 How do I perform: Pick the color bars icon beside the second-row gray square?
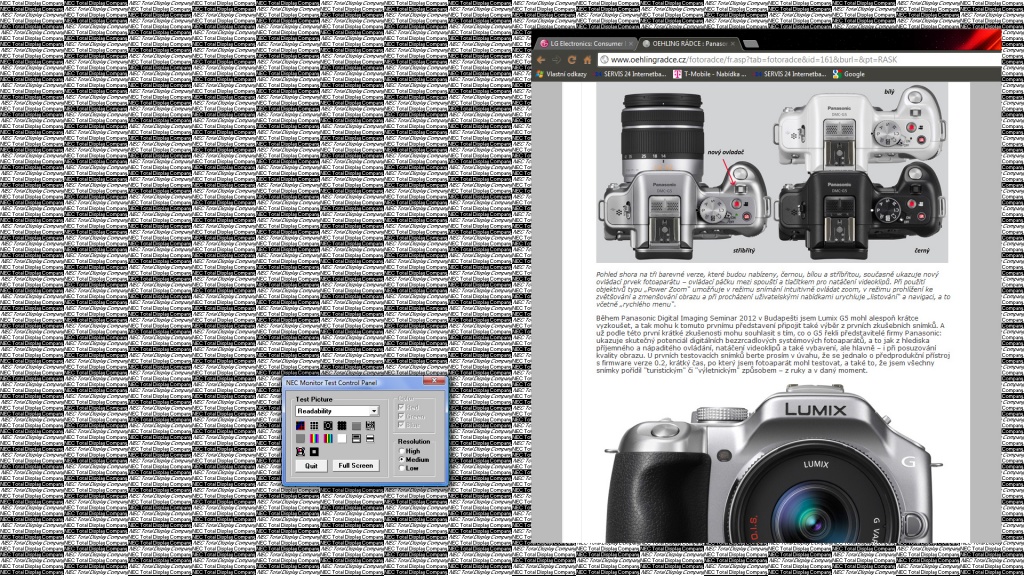click(314, 439)
